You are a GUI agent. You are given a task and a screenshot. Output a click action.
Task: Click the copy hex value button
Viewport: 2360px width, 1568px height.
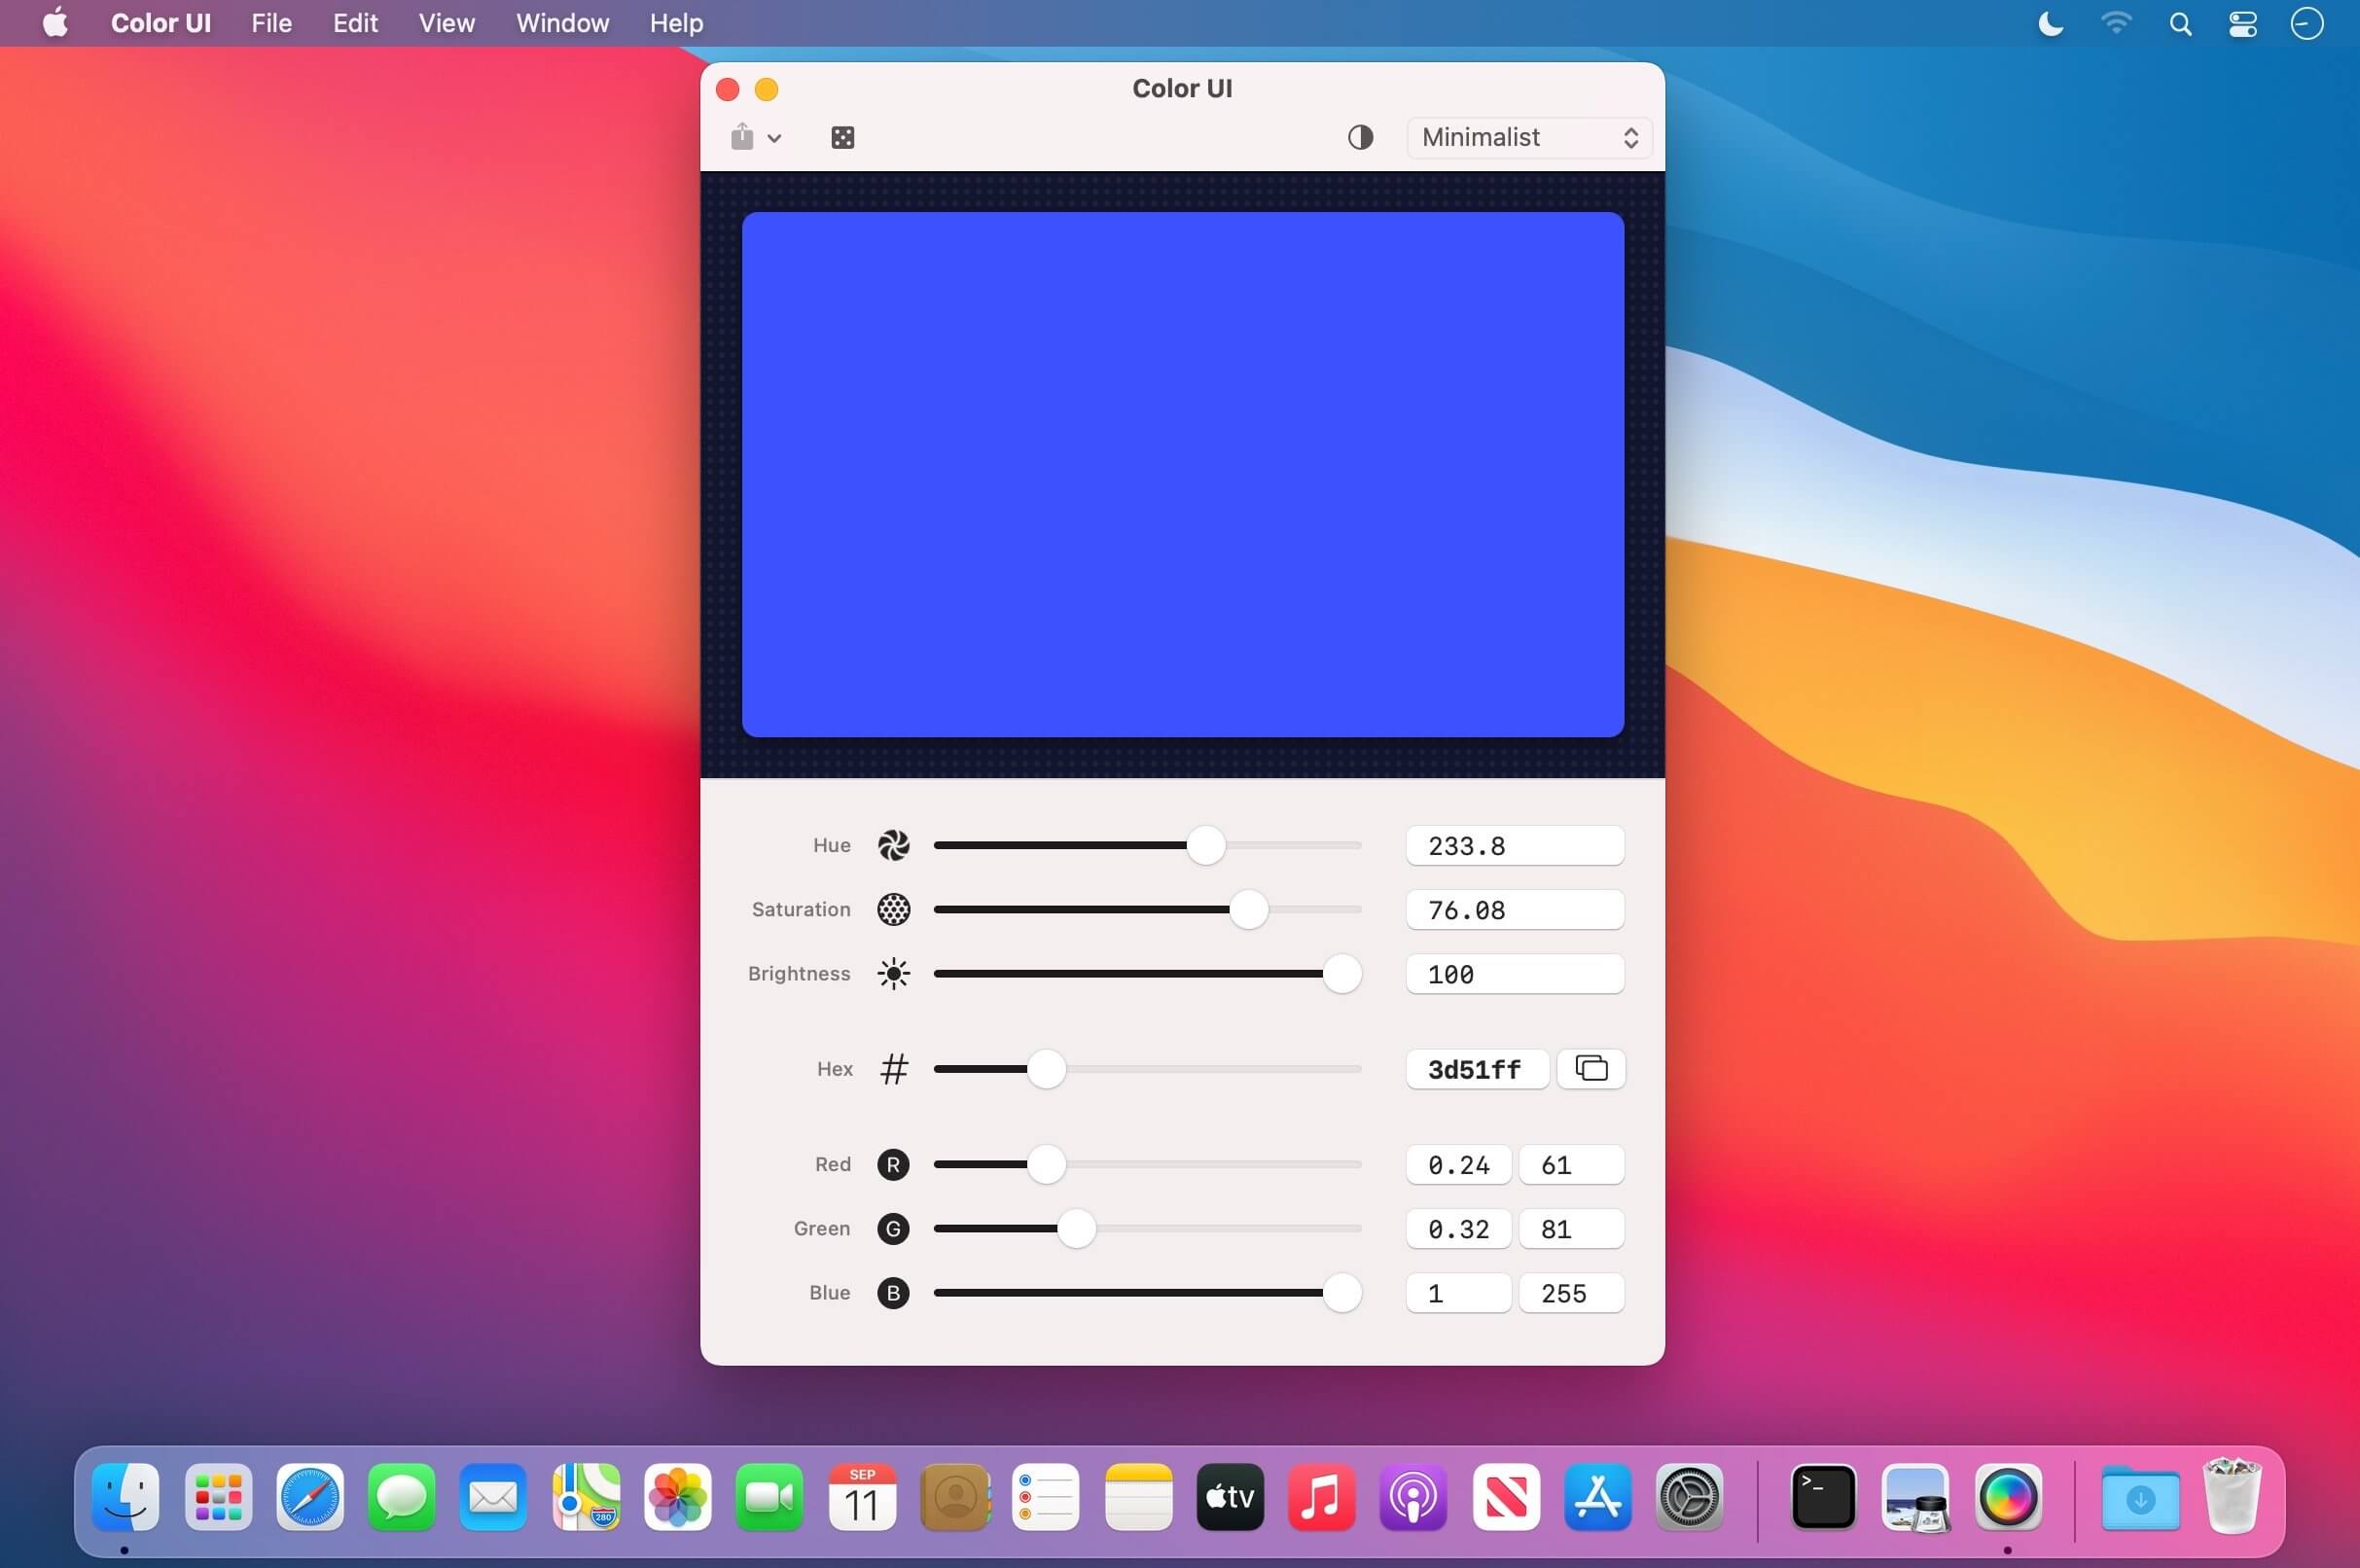tap(1590, 1068)
